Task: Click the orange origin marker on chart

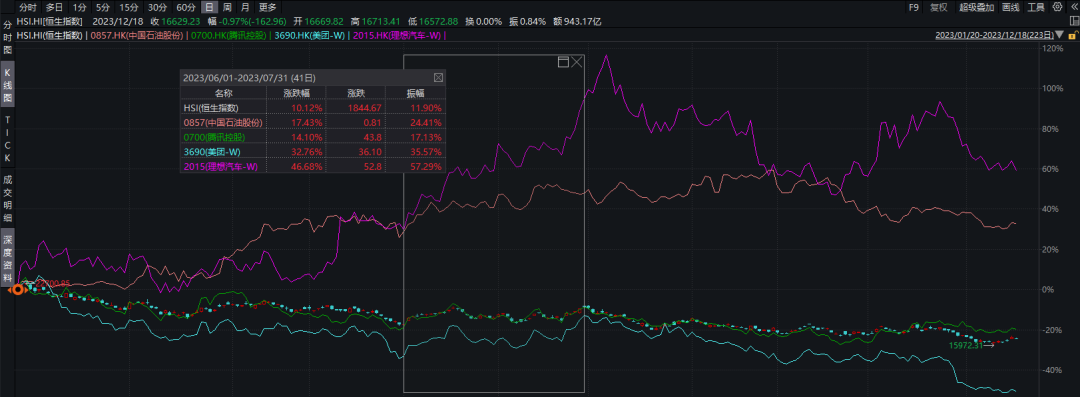Action: (x=17, y=290)
